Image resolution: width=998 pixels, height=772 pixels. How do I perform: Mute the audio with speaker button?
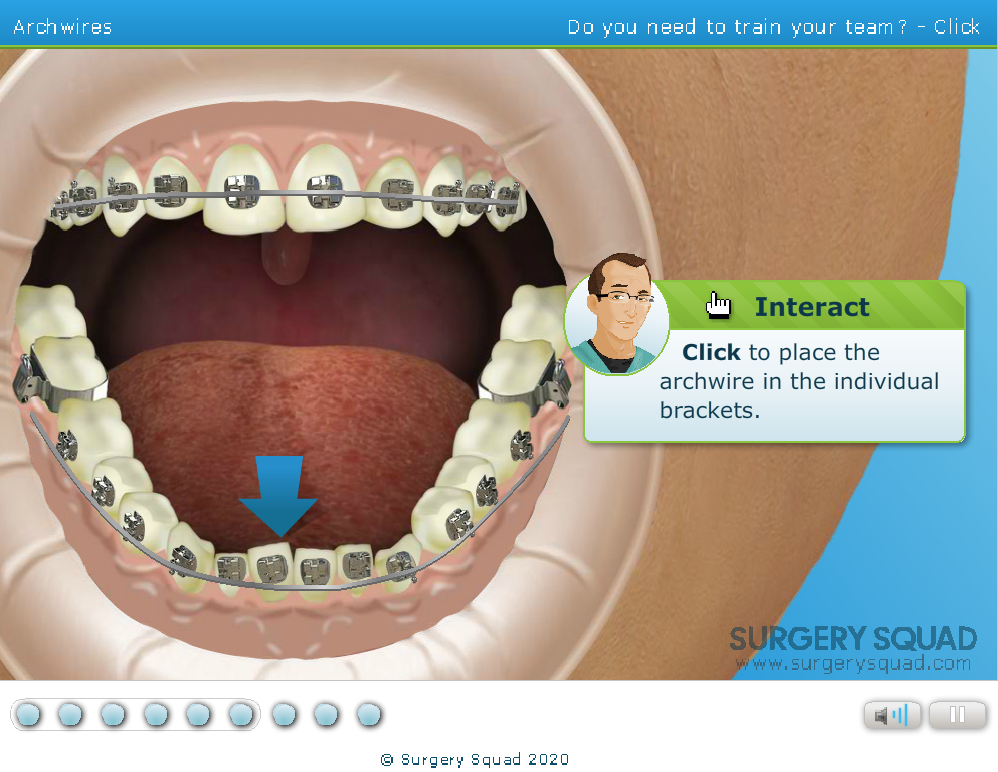click(892, 715)
